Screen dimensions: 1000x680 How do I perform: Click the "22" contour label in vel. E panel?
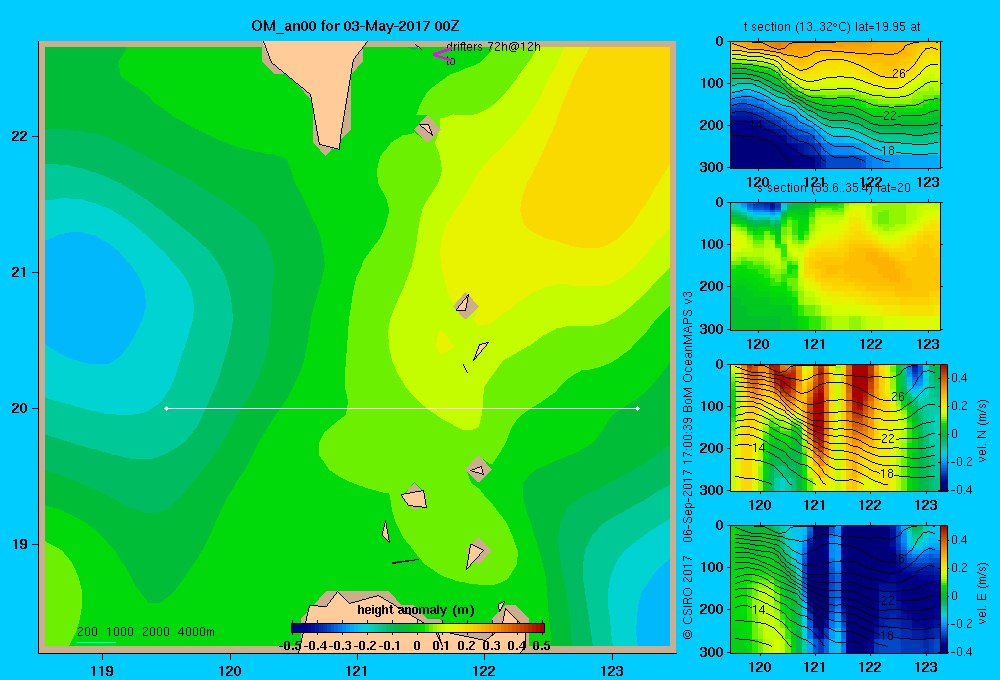point(888,600)
